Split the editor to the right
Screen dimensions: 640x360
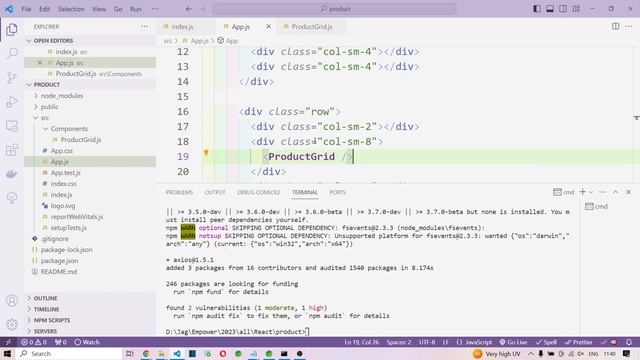click(616, 27)
